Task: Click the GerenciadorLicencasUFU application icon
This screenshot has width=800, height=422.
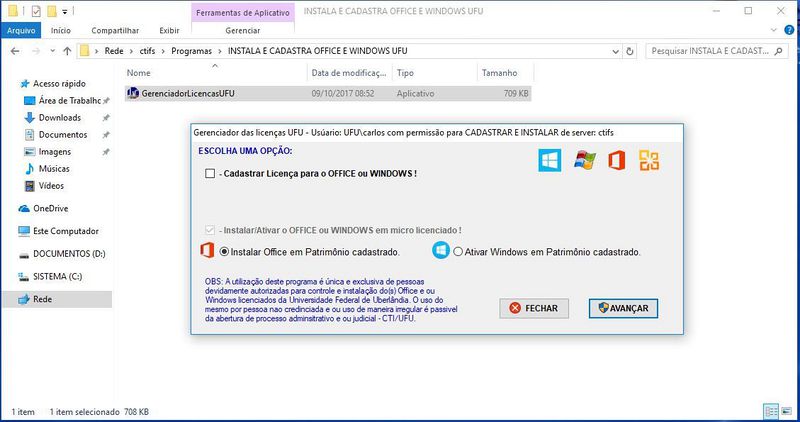Action: click(x=133, y=93)
